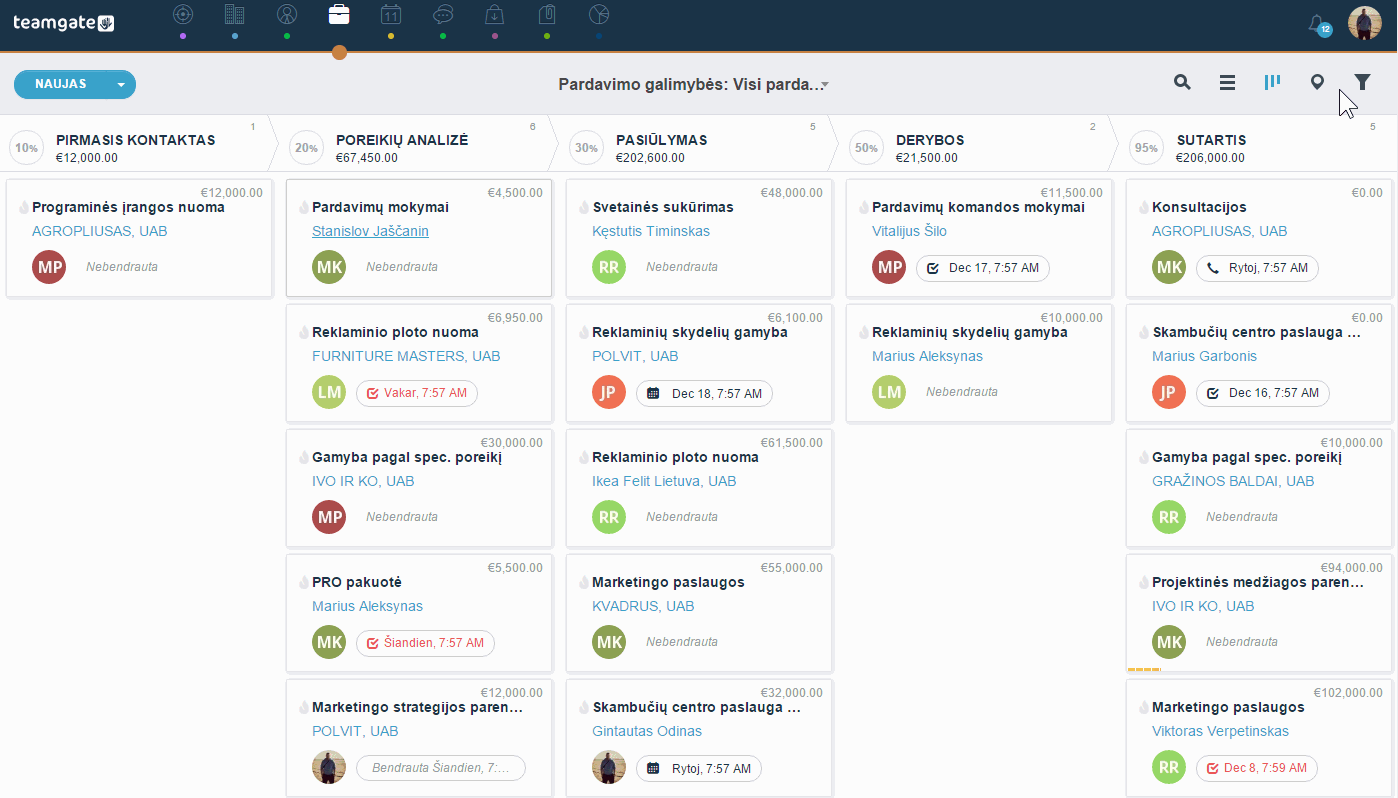The height and width of the screenshot is (798, 1398).
Task: Switch to list view icon
Action: pos(1227,83)
